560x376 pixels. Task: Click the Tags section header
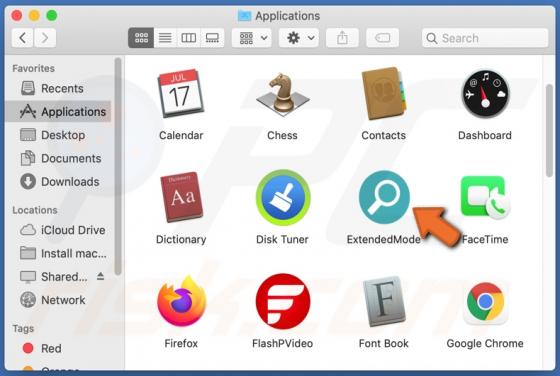(x=23, y=329)
